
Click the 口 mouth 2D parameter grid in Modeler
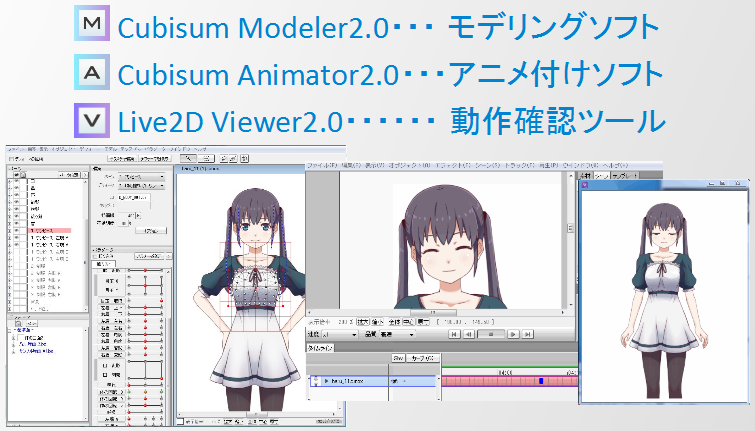click(x=145, y=370)
